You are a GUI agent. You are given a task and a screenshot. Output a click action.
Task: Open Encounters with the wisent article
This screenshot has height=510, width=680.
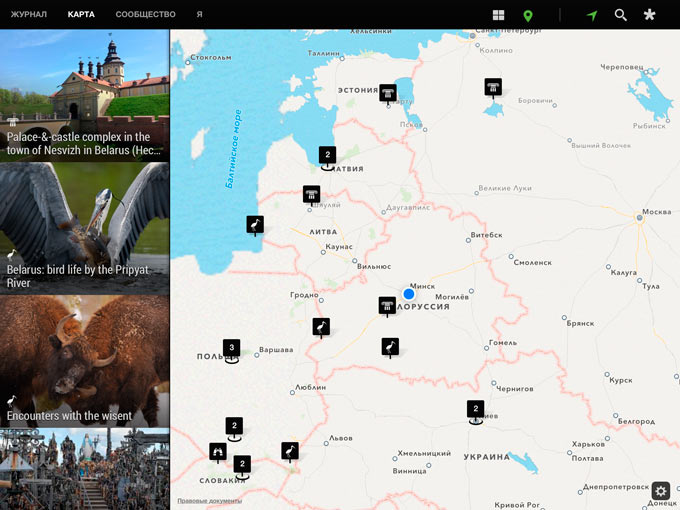click(85, 361)
